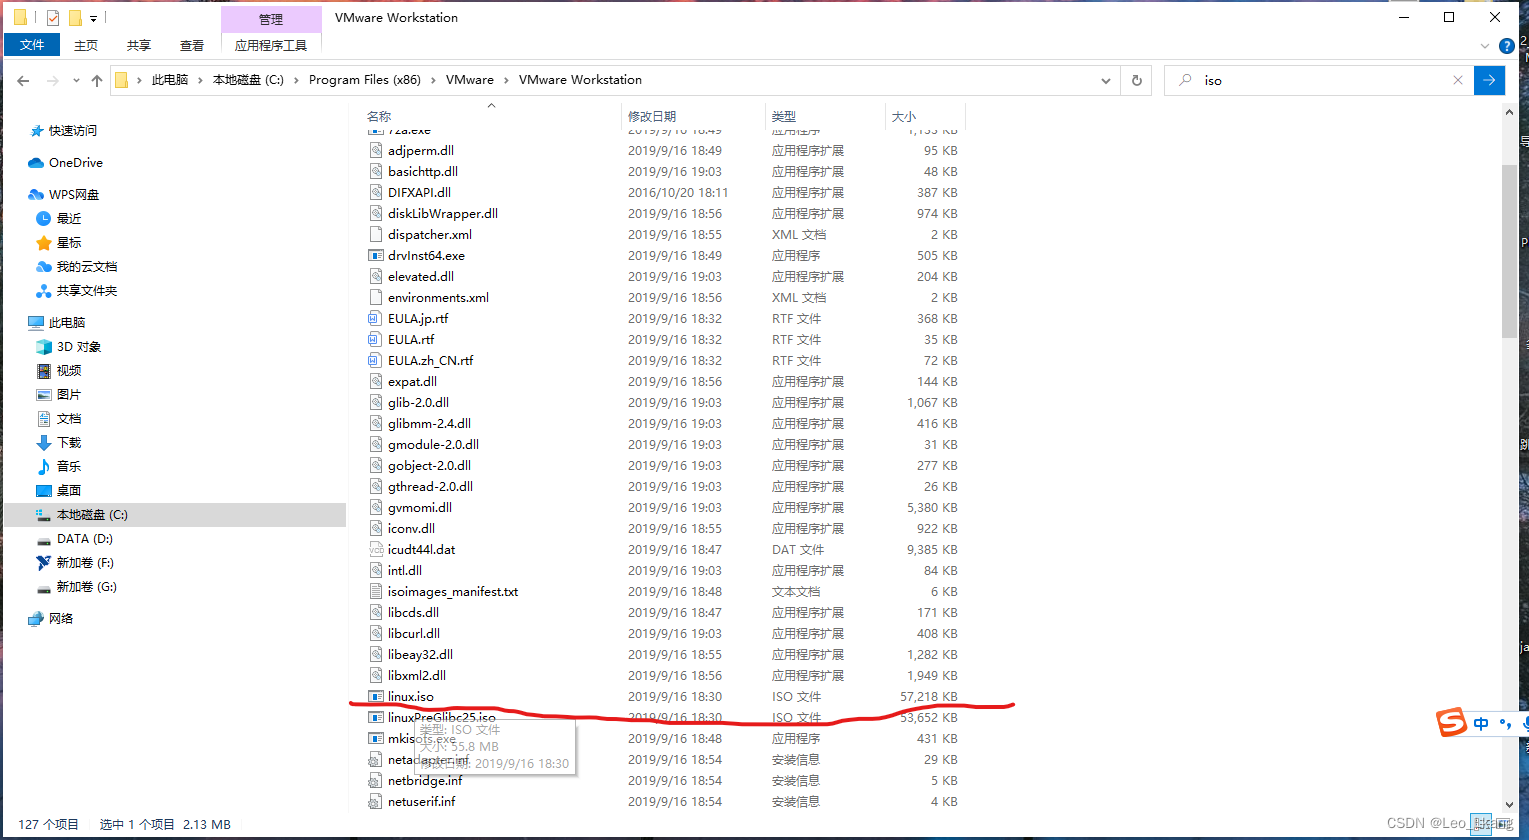
Task: Open 最近 under WPS网盘
Action: pyautogui.click(x=69, y=219)
